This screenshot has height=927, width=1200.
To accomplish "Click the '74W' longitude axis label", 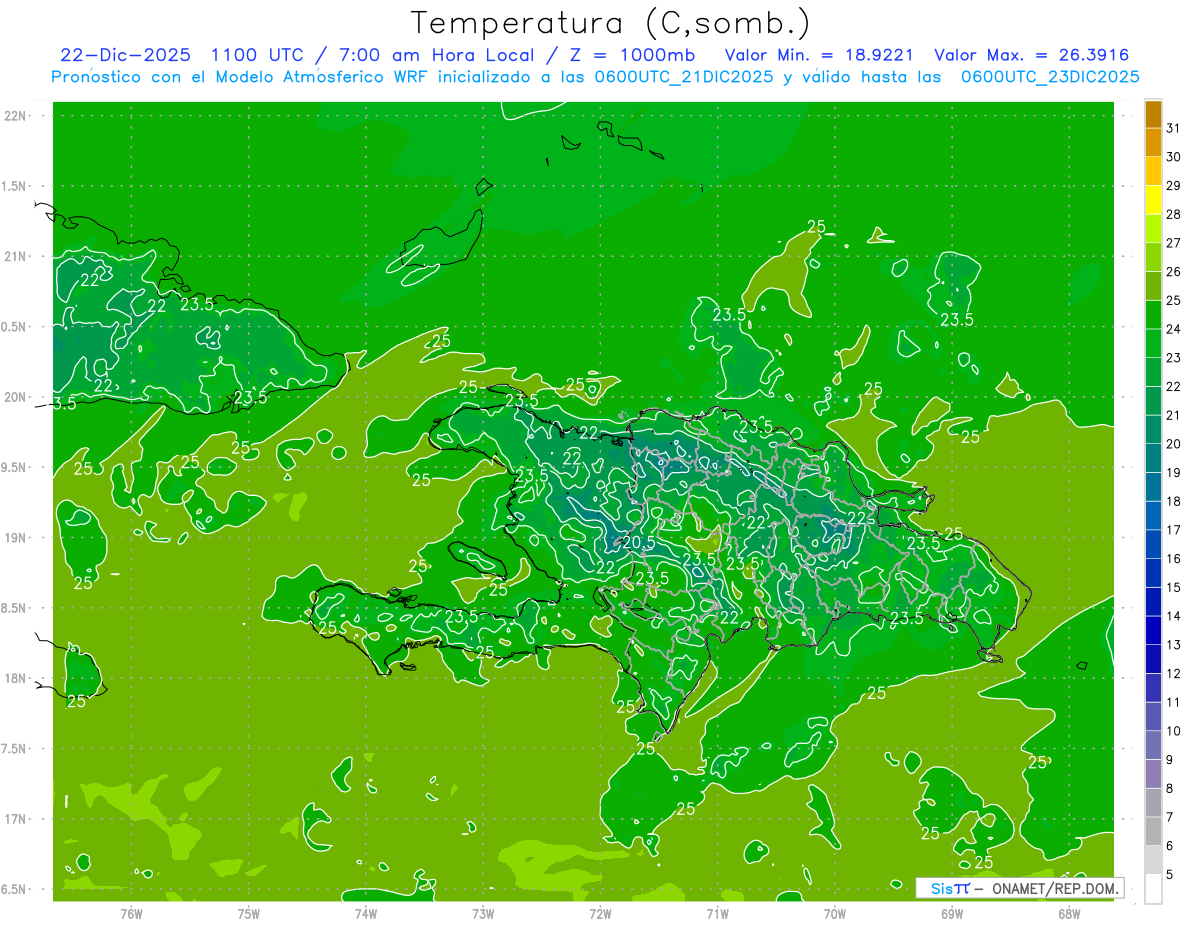I will point(366,913).
